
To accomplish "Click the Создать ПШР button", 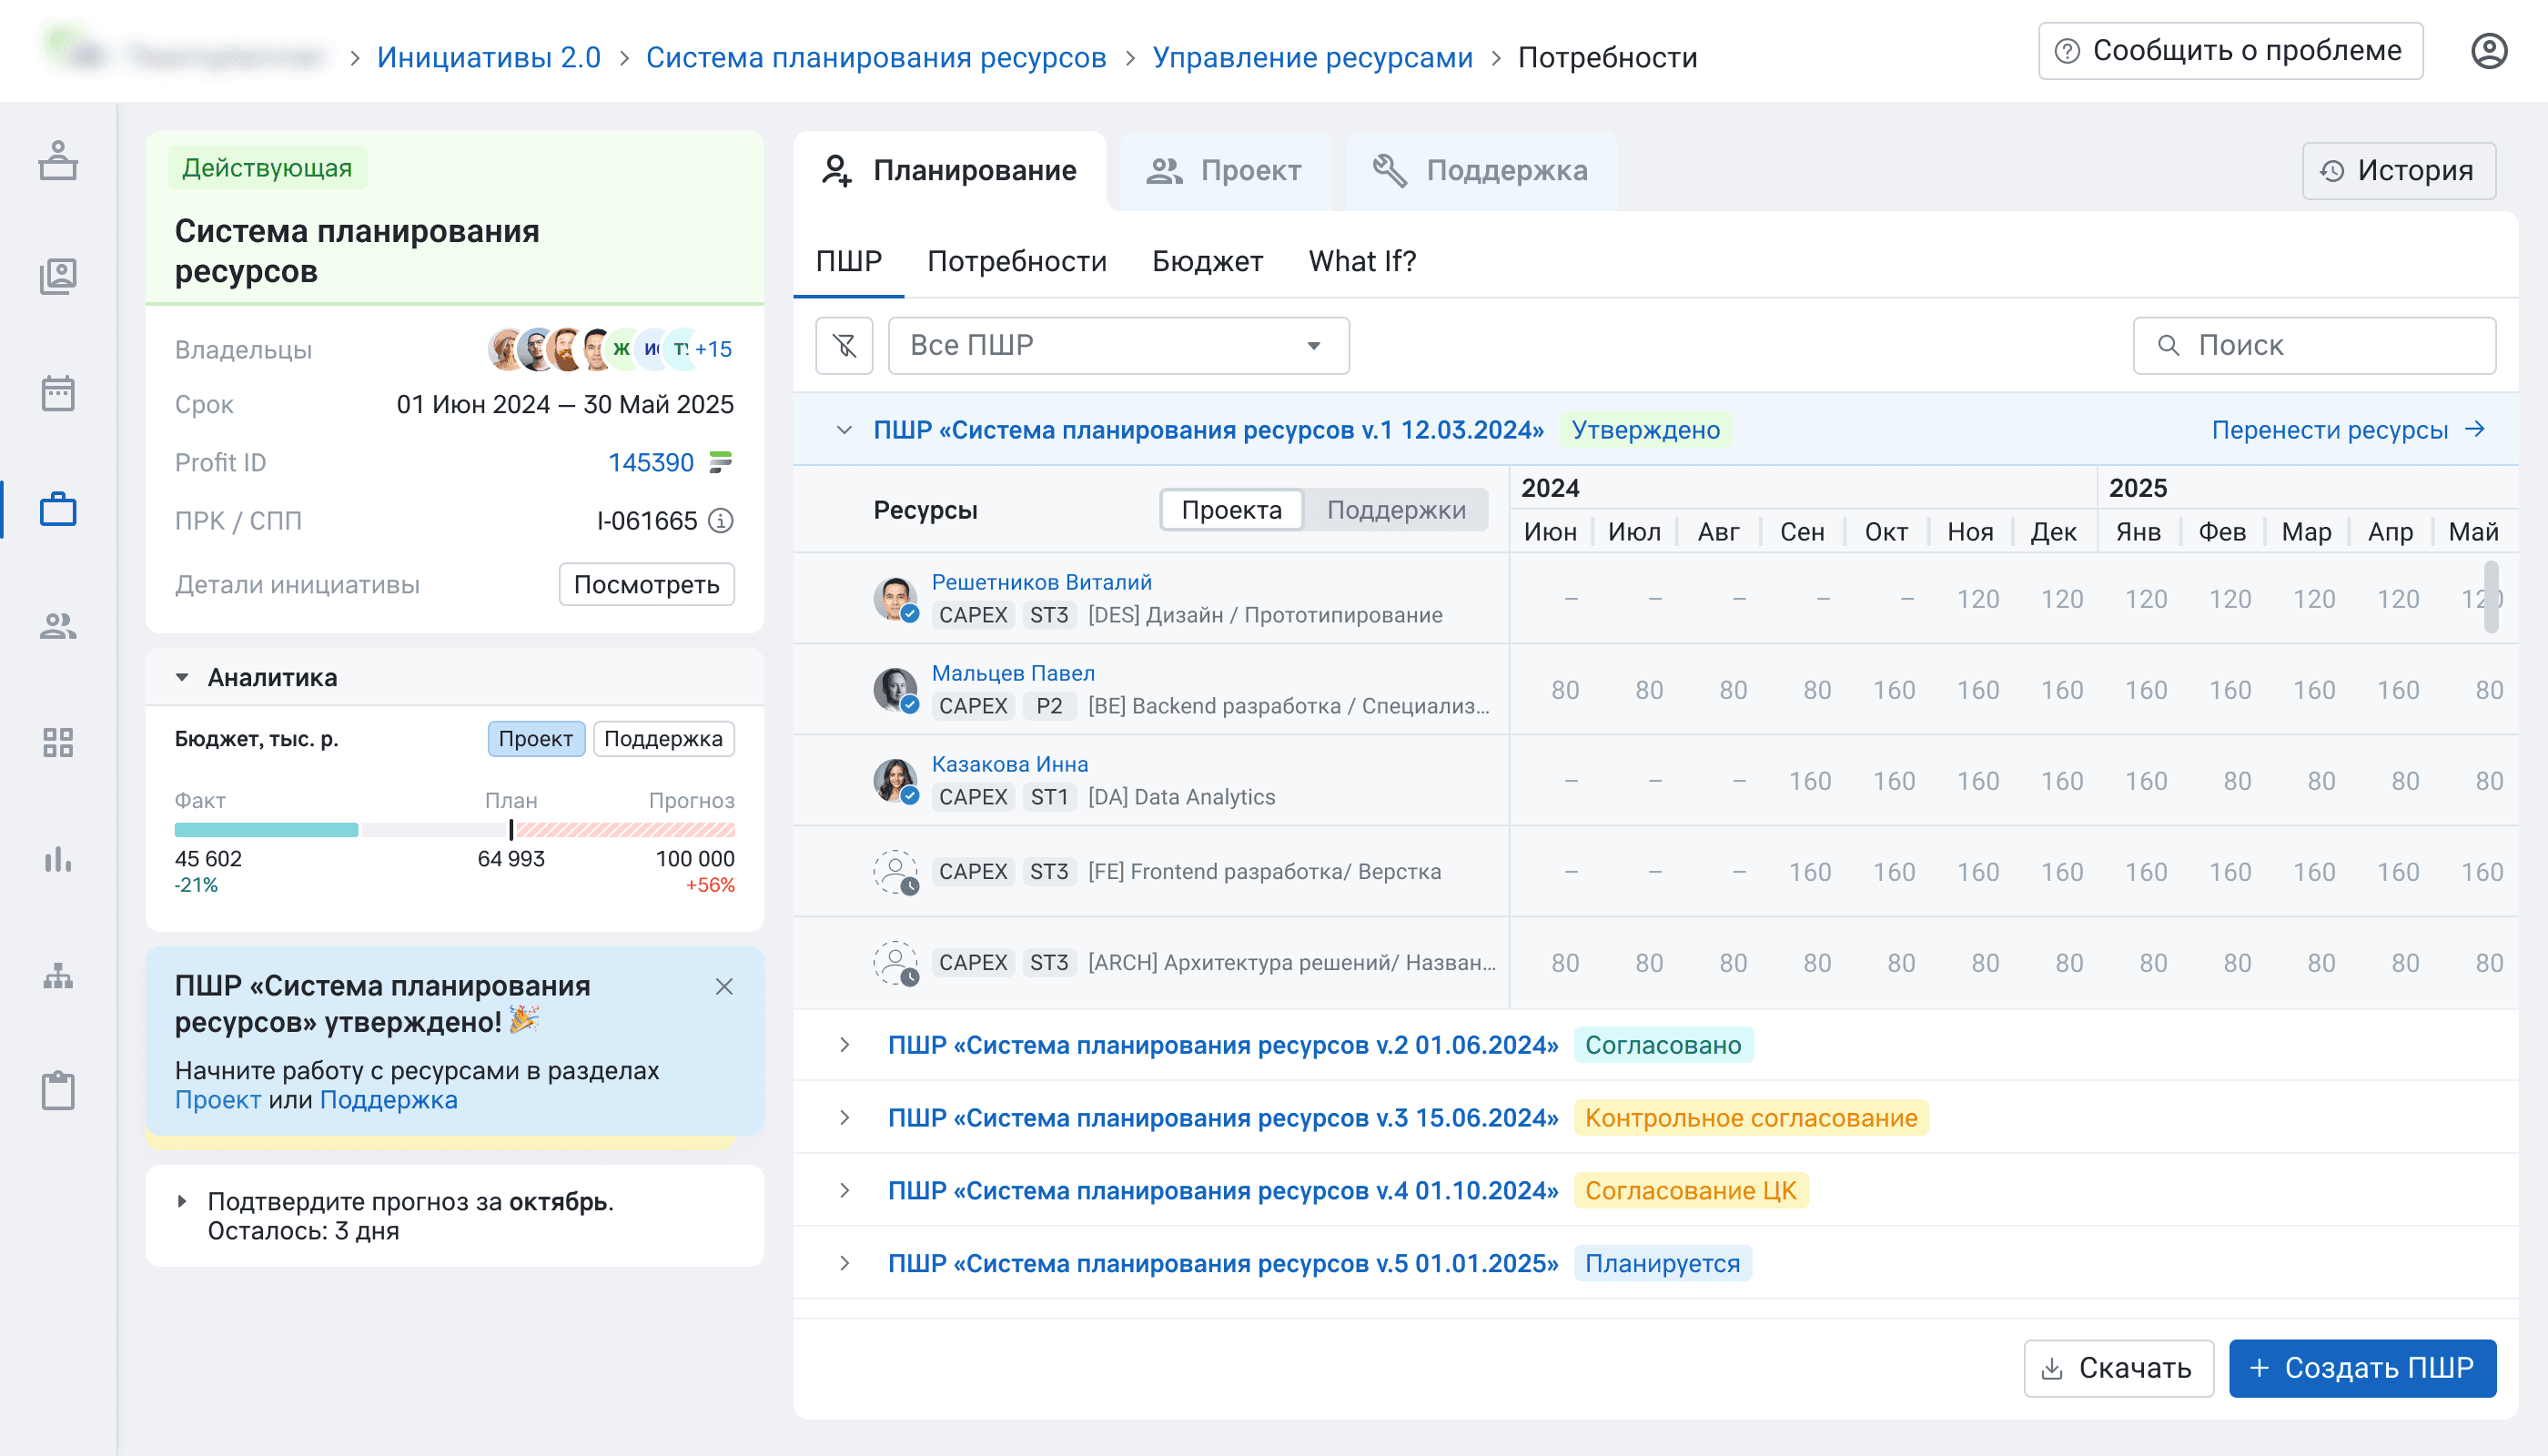I will coord(2362,1368).
